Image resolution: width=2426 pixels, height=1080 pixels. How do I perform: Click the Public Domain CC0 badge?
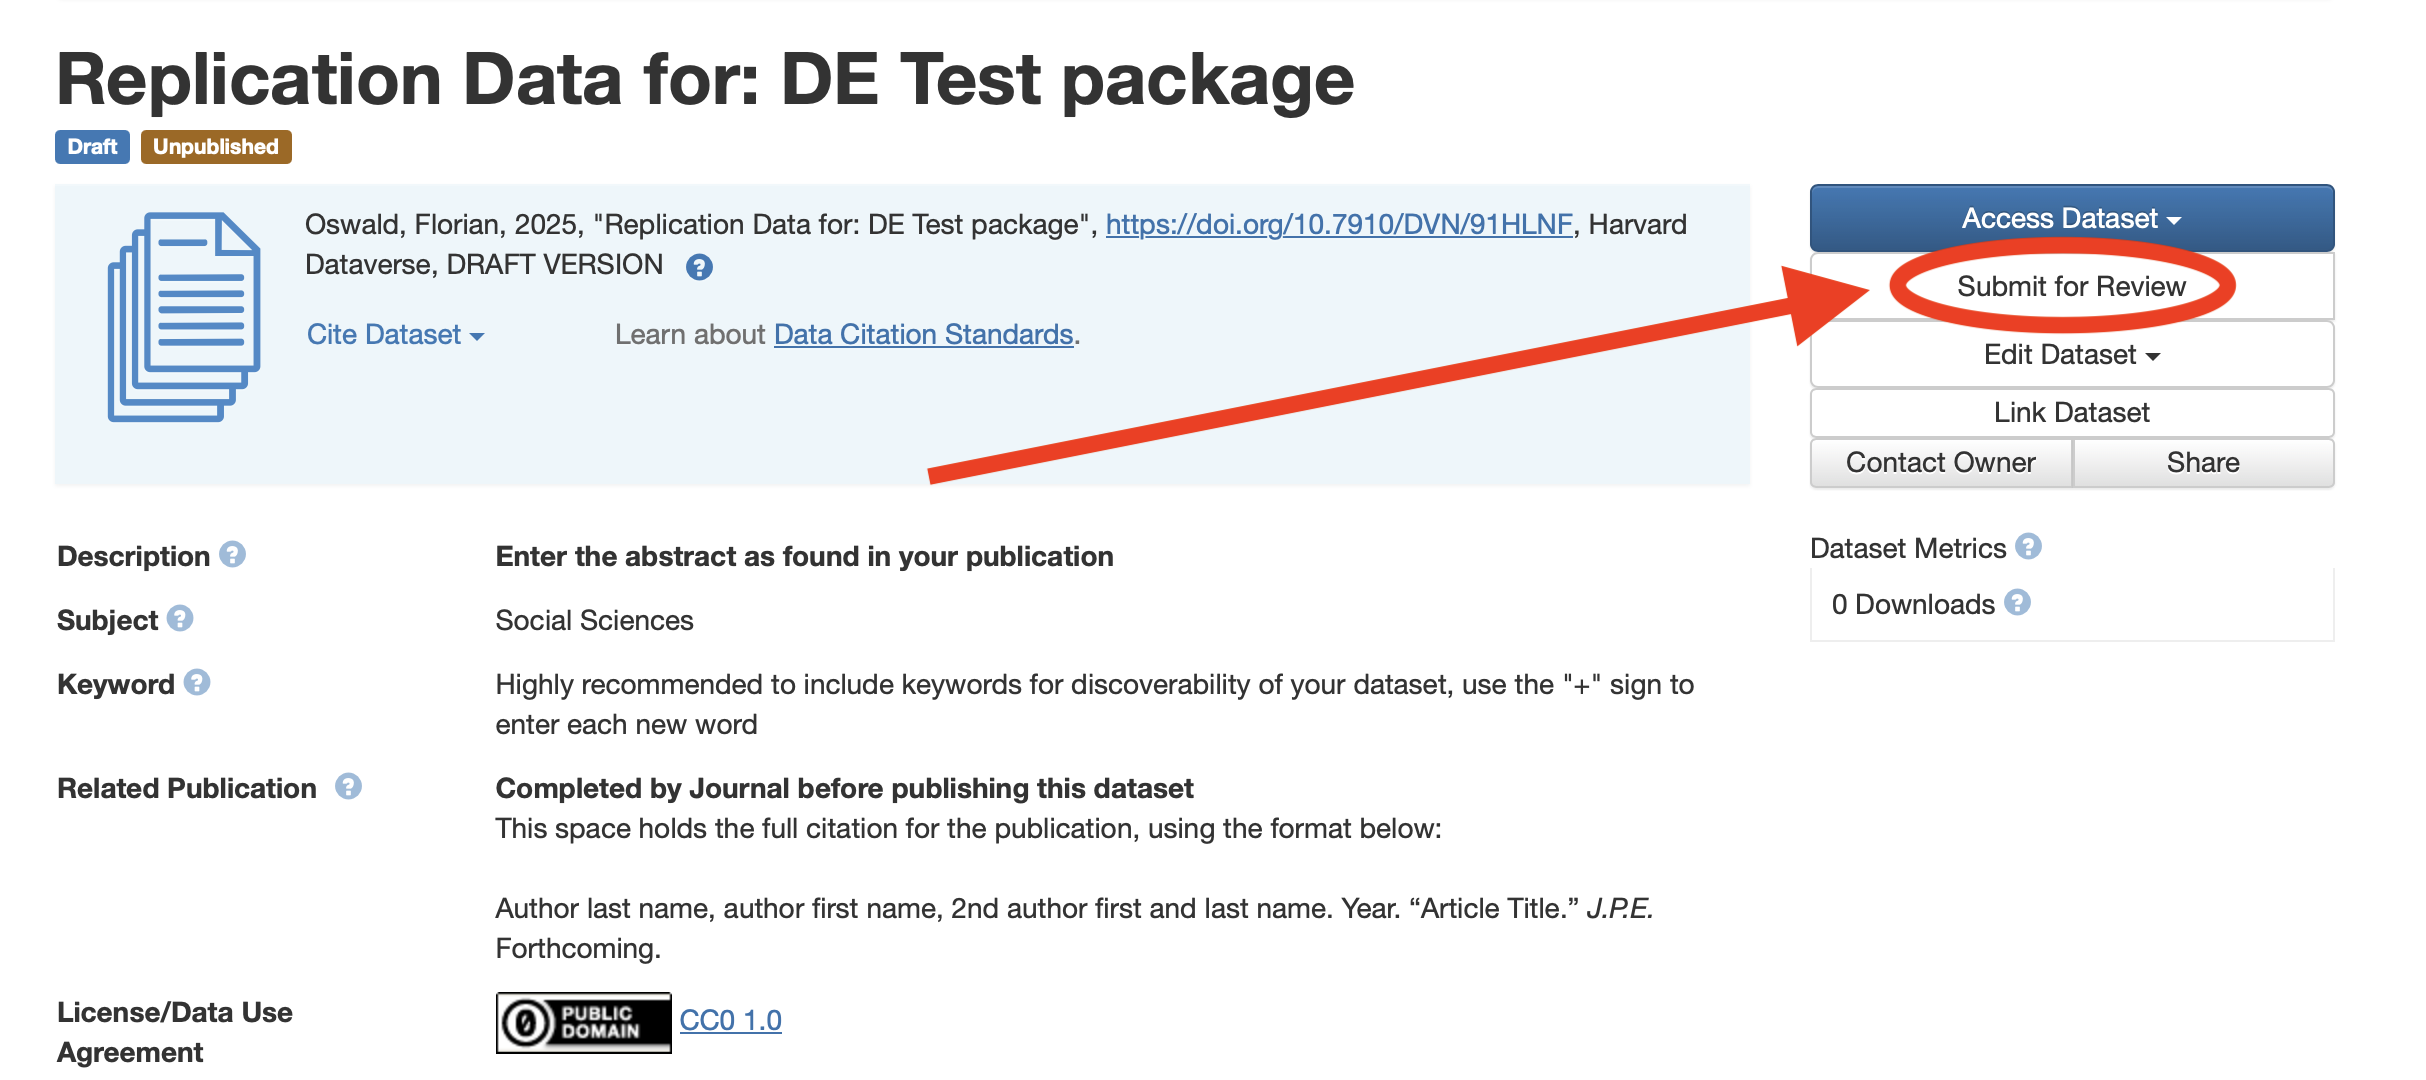(x=583, y=1022)
